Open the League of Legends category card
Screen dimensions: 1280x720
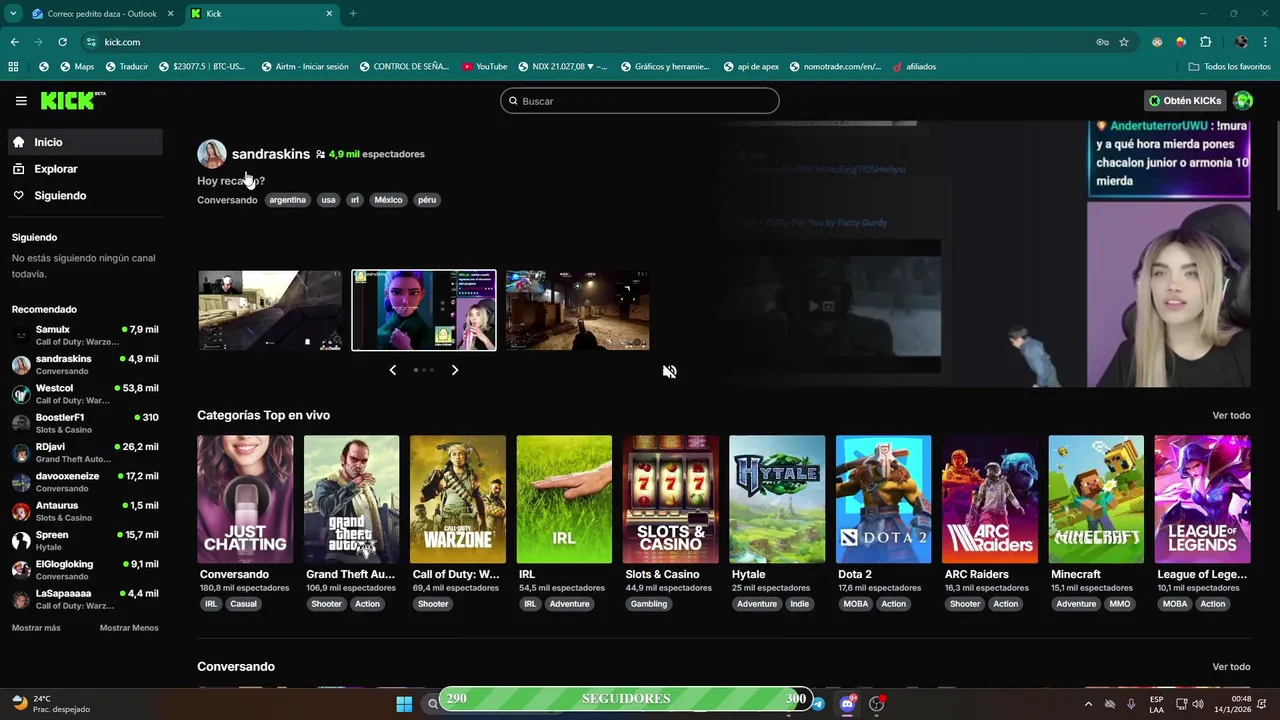pyautogui.click(x=1202, y=499)
